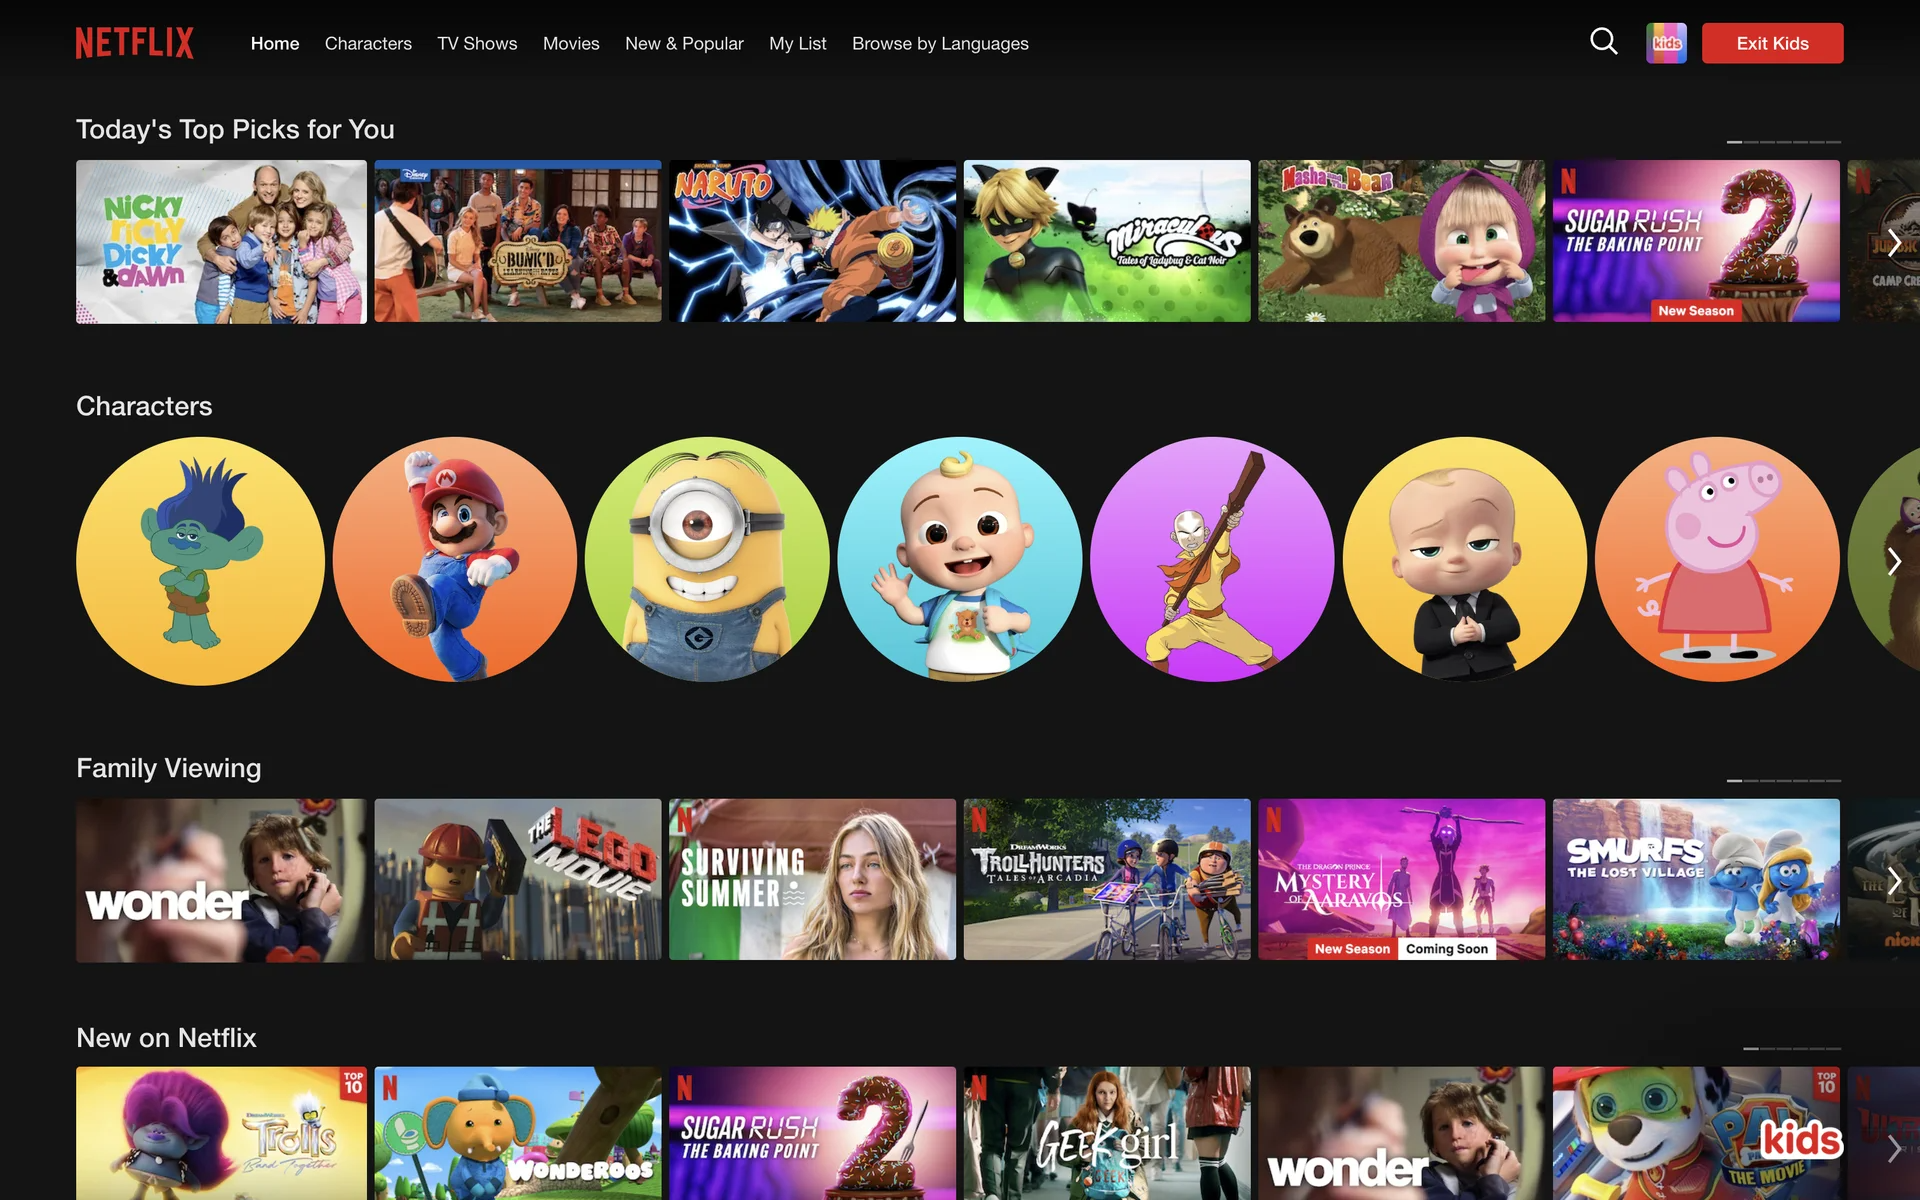Select the Mario character circle

[x=455, y=560]
